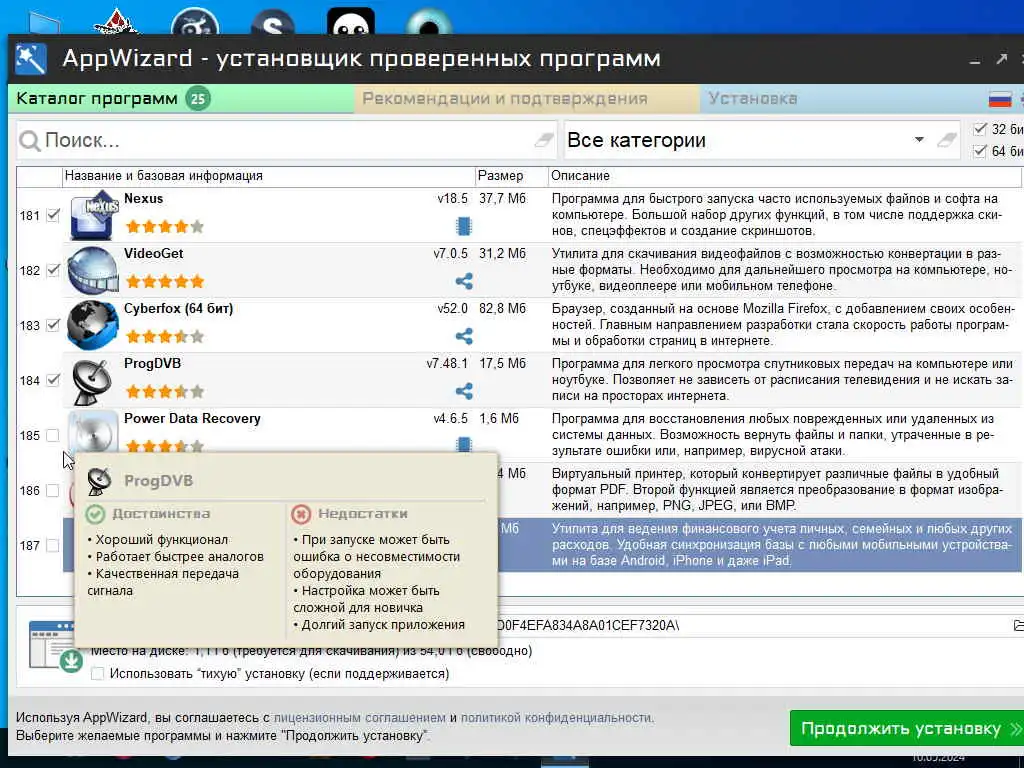The image size is (1024, 768).
Task: Click the Nexus program icon
Action: 93,215
